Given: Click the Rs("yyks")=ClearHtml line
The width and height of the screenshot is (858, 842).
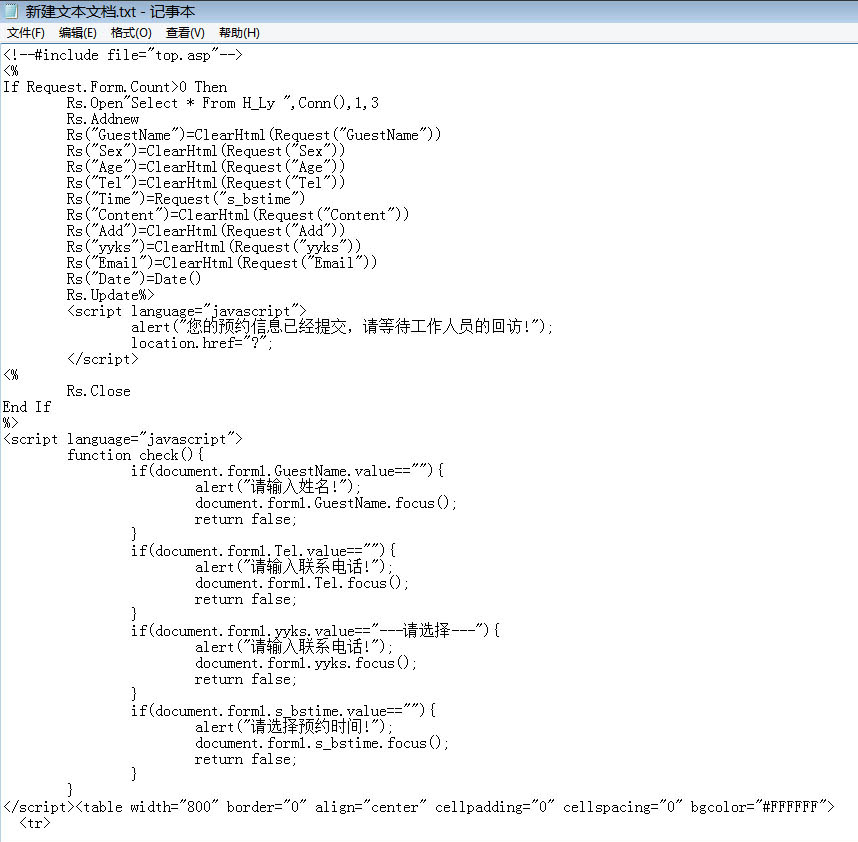Looking at the screenshot, I should click(x=214, y=247).
